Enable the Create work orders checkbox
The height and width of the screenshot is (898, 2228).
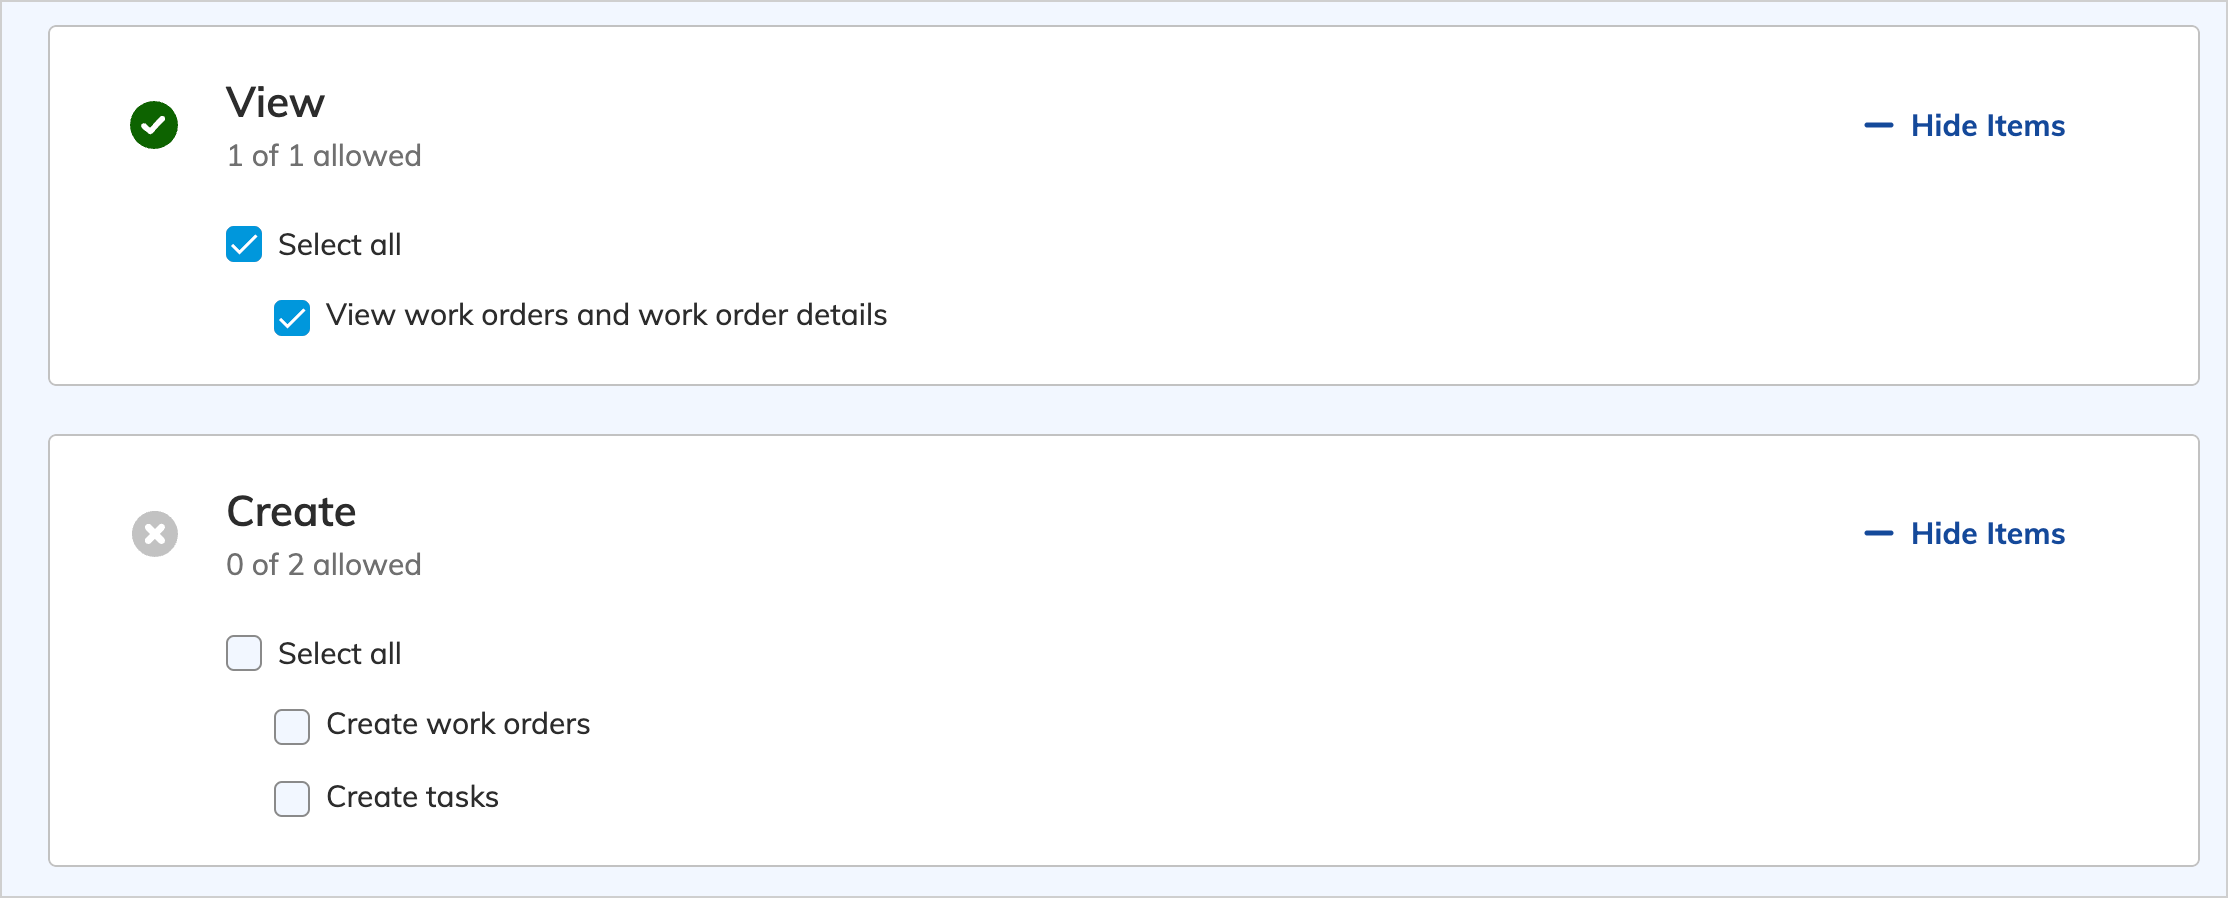click(x=292, y=727)
